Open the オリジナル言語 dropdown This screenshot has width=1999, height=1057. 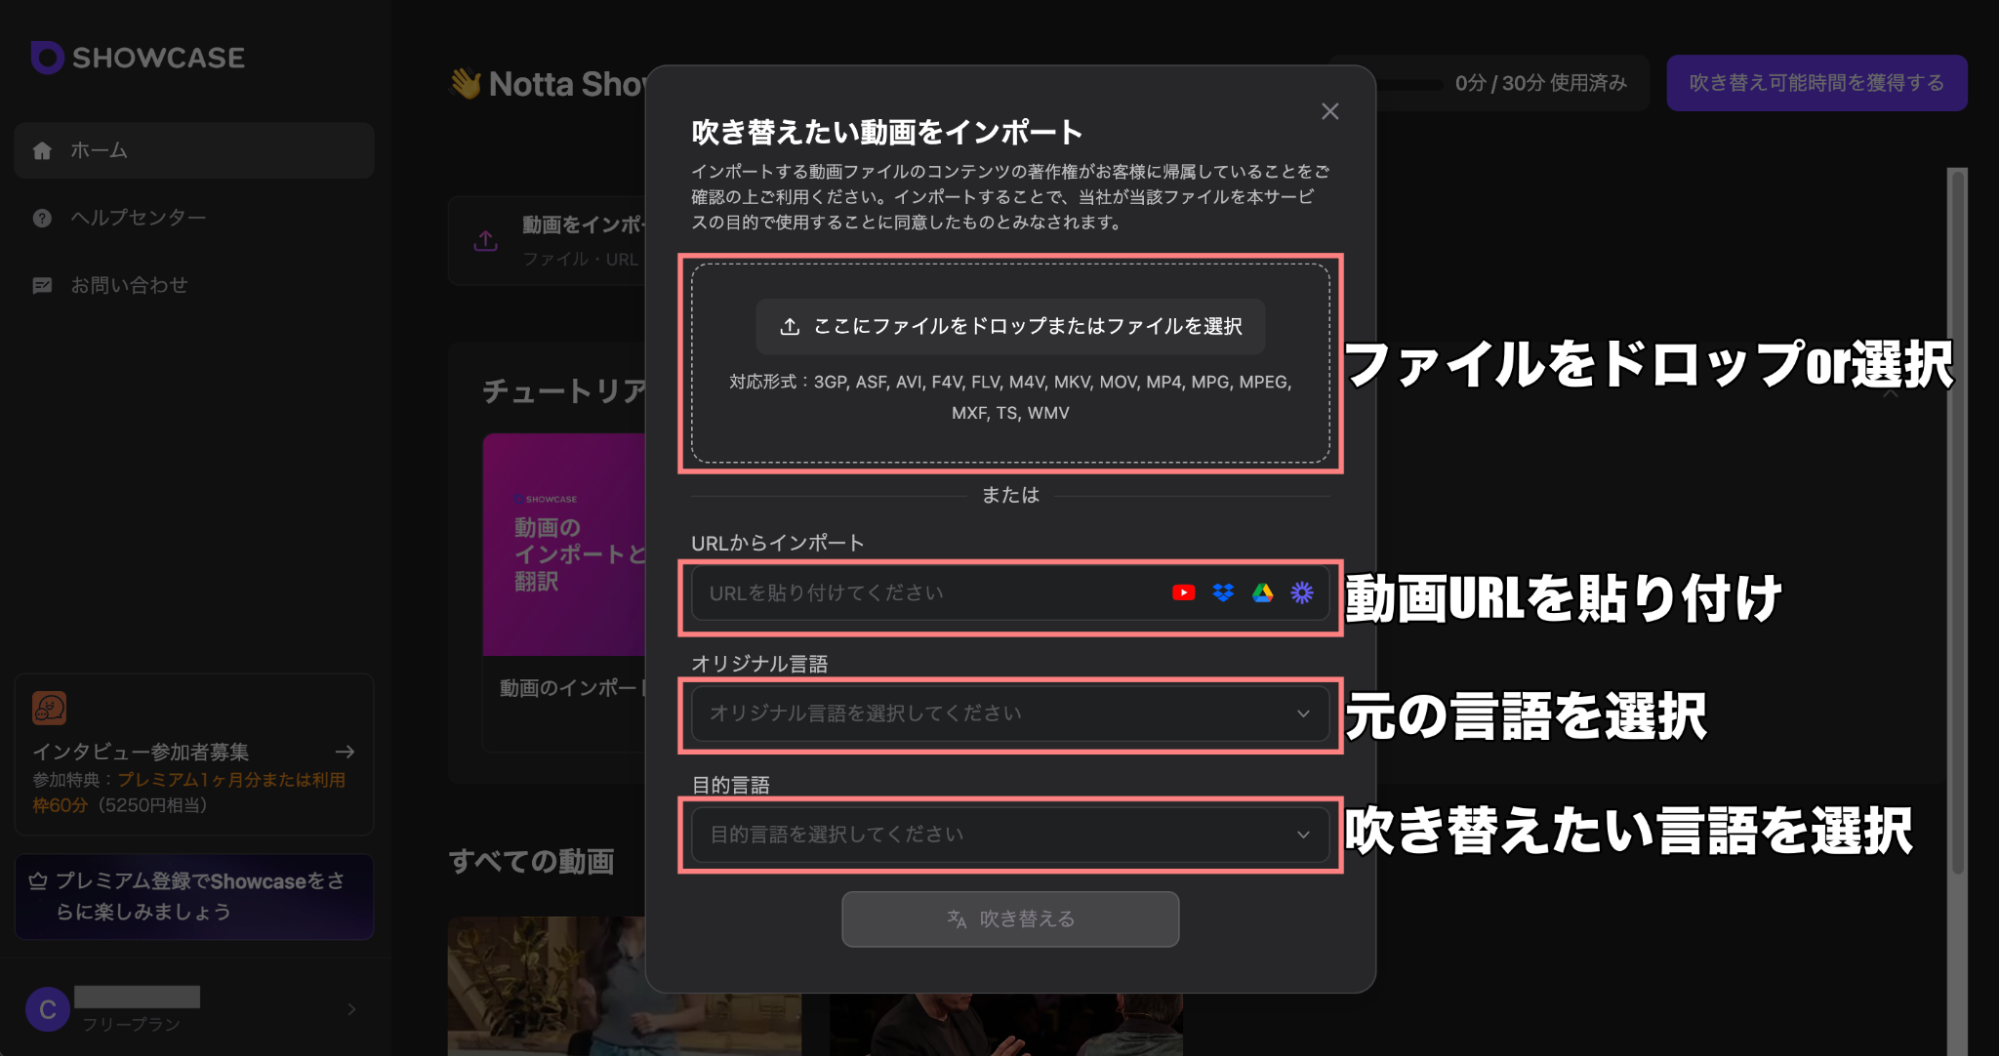1010,714
